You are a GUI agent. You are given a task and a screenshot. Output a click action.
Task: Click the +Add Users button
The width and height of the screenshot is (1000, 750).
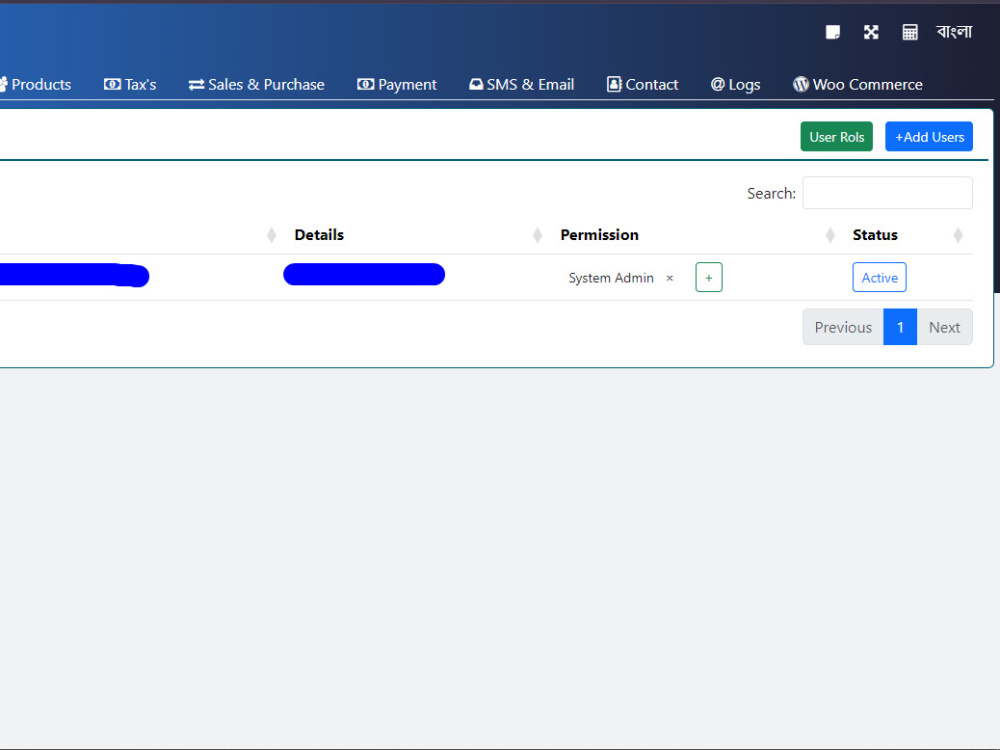929,136
